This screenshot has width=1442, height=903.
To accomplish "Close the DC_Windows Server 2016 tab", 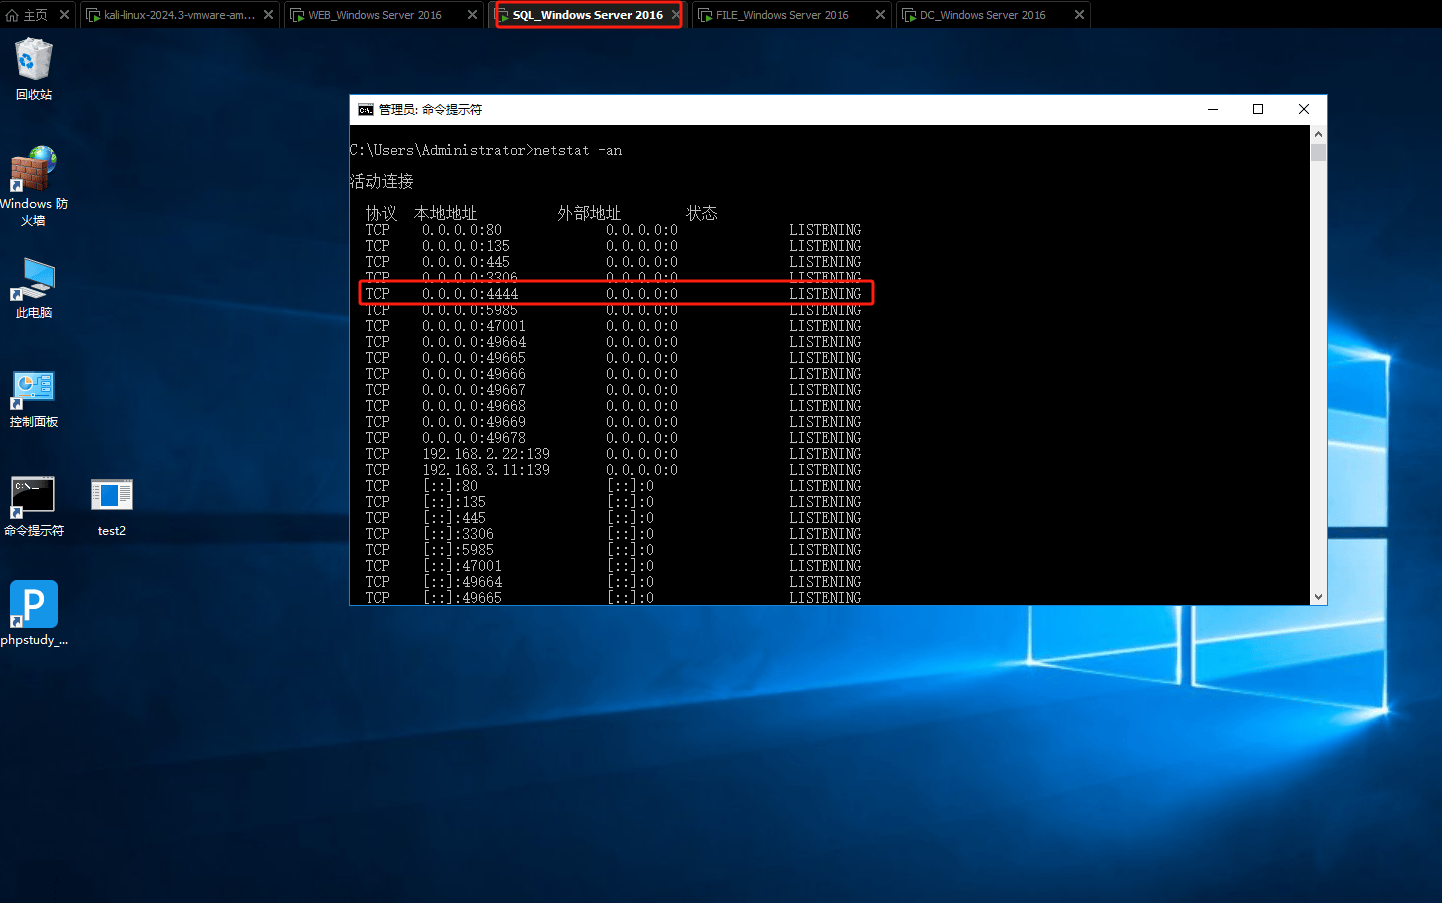I will pos(1079,15).
